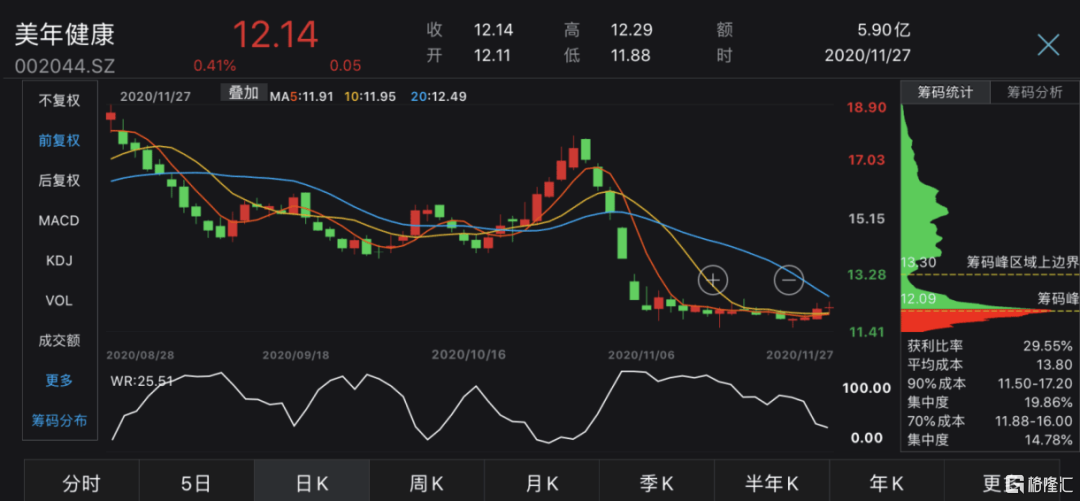
Task: Open the 季K quarterly candlestick tab
Action: (656, 482)
